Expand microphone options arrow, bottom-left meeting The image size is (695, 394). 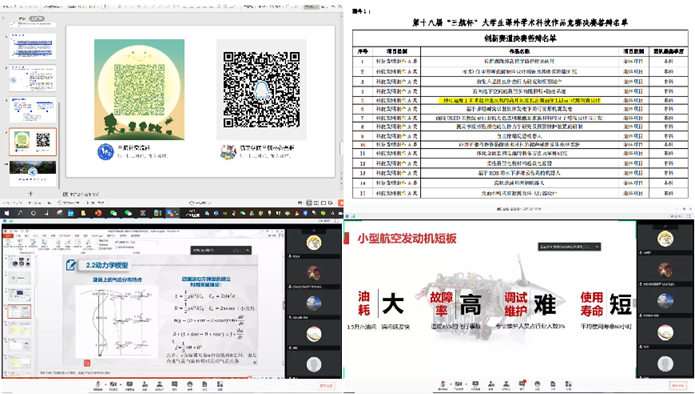[x=105, y=384]
